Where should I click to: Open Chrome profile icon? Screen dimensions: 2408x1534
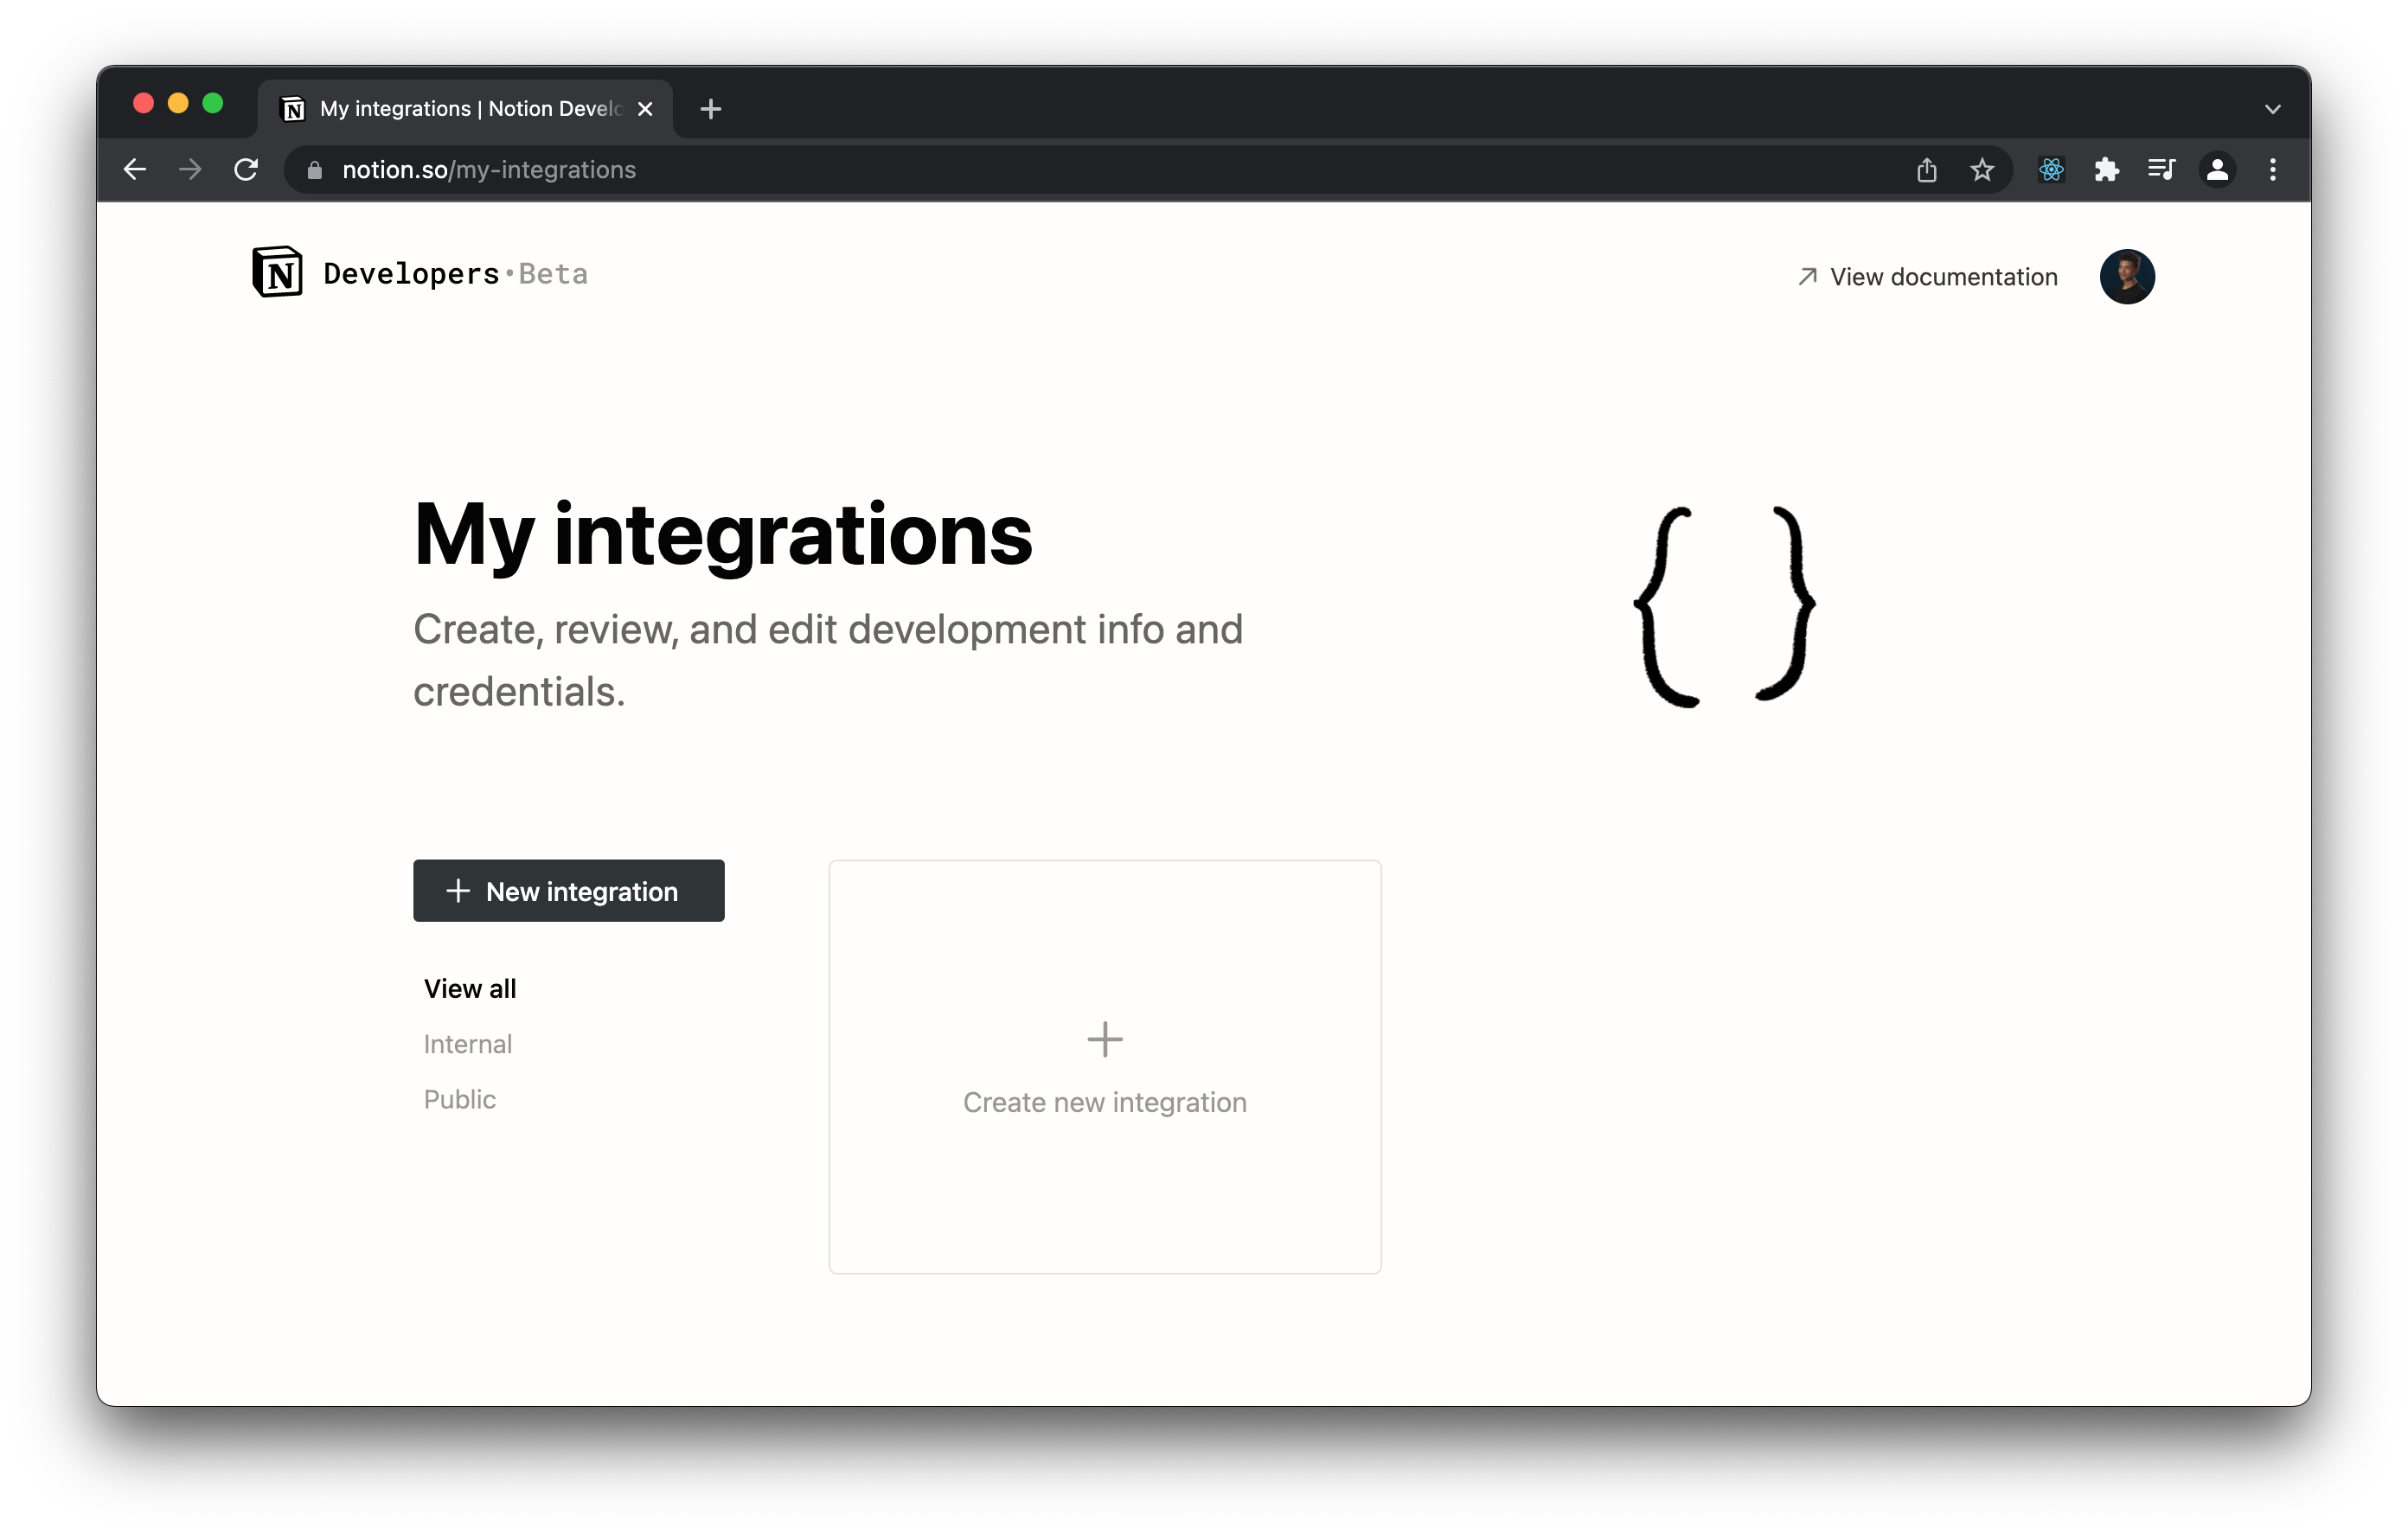point(2216,170)
